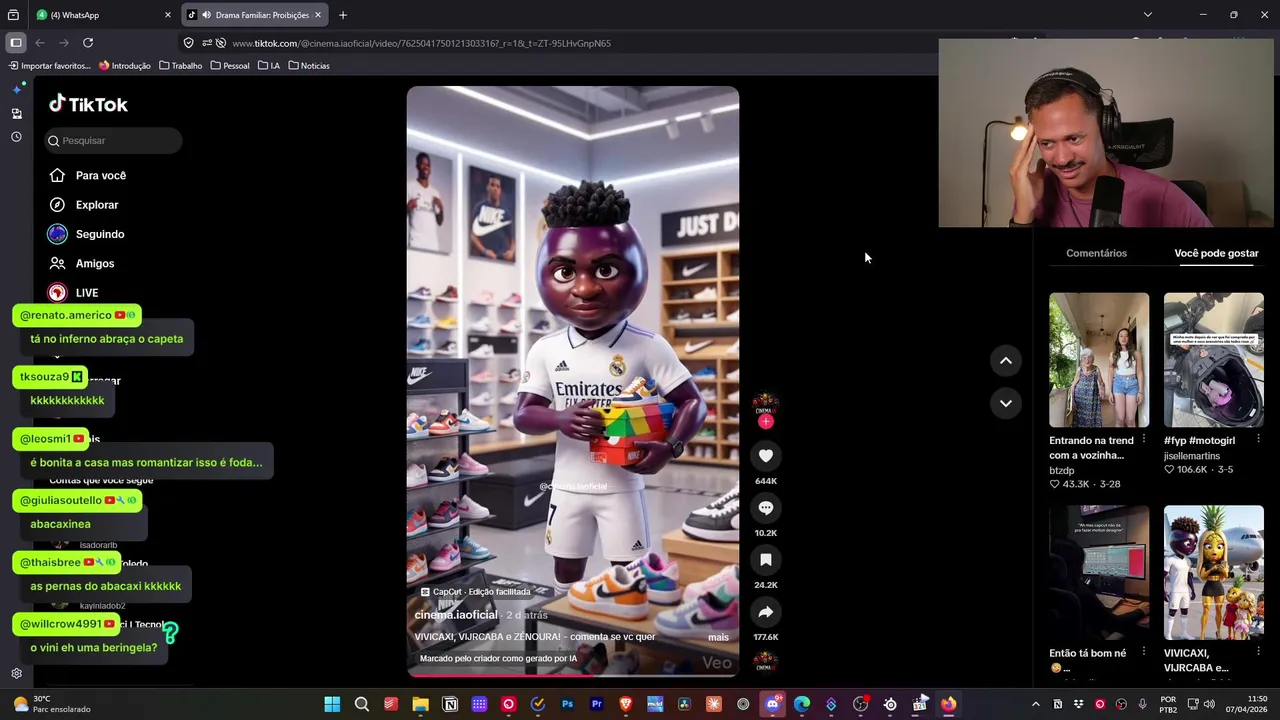Open the Noticias bookmarks folder
Screen dimensions: 1280x720
[x=309, y=66]
